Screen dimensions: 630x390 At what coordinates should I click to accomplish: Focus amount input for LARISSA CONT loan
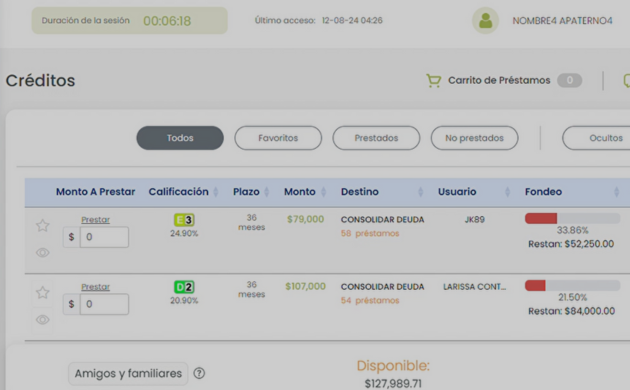click(x=104, y=304)
